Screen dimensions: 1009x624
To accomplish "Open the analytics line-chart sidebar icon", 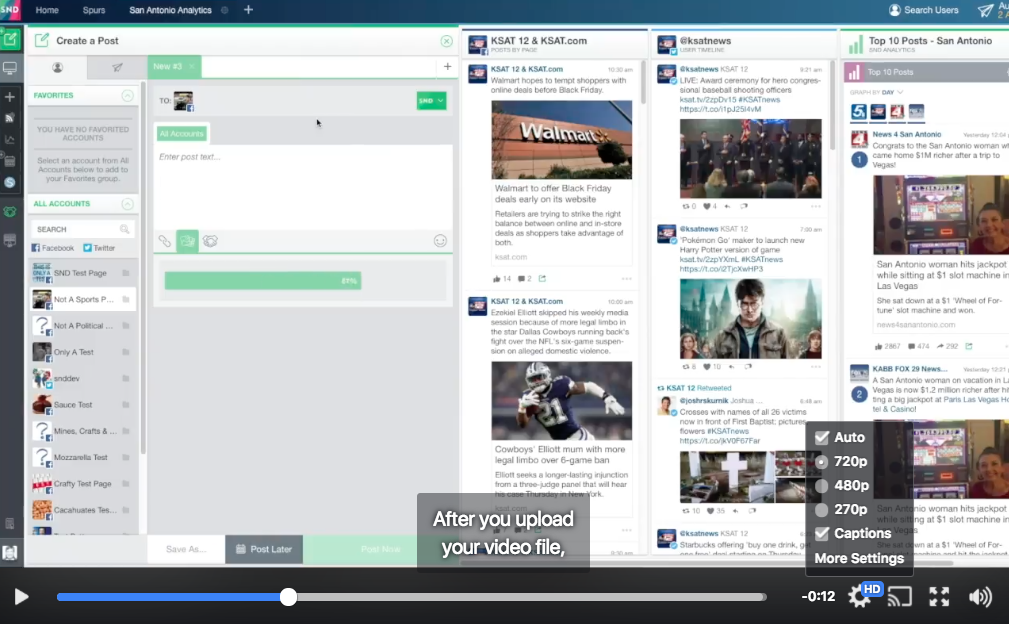I will tap(10, 139).
